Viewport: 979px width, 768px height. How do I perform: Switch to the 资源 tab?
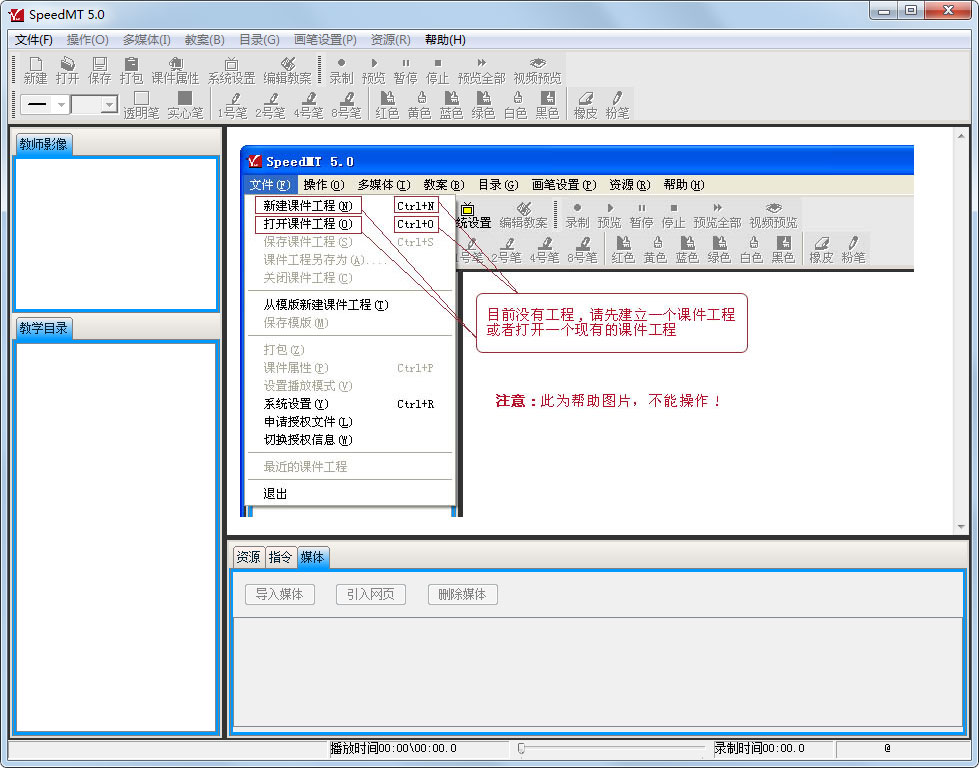pos(248,557)
